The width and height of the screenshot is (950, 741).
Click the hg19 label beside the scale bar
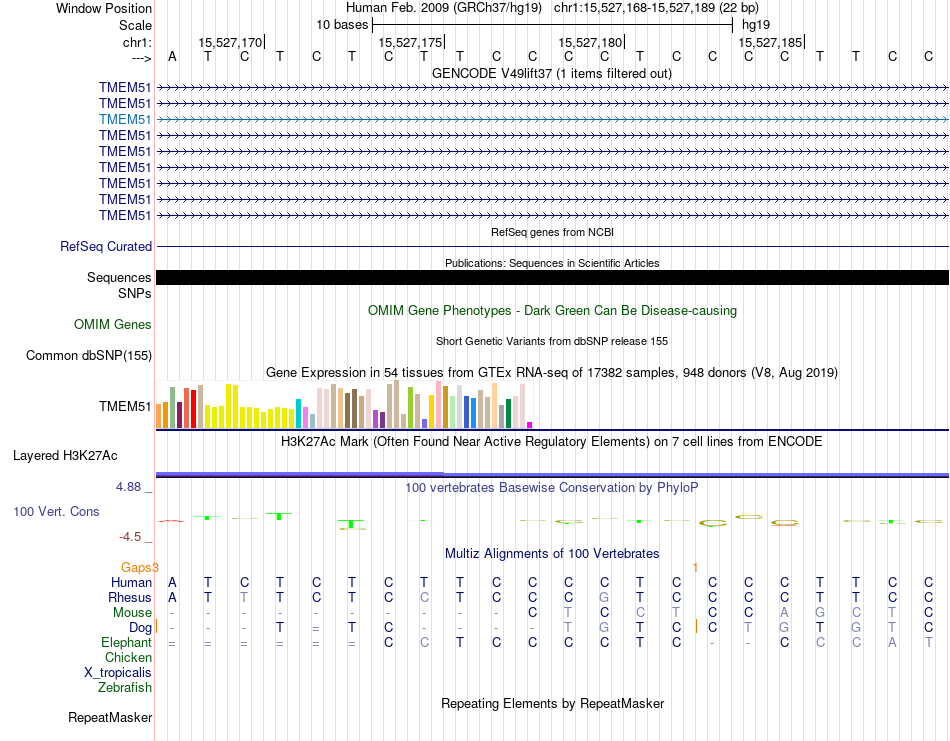click(756, 25)
